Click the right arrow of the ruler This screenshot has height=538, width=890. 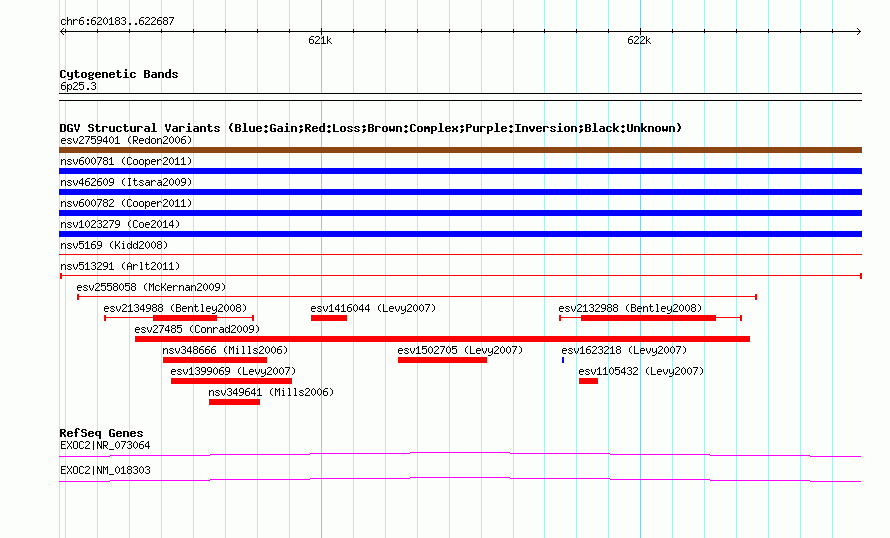[x=859, y=32]
